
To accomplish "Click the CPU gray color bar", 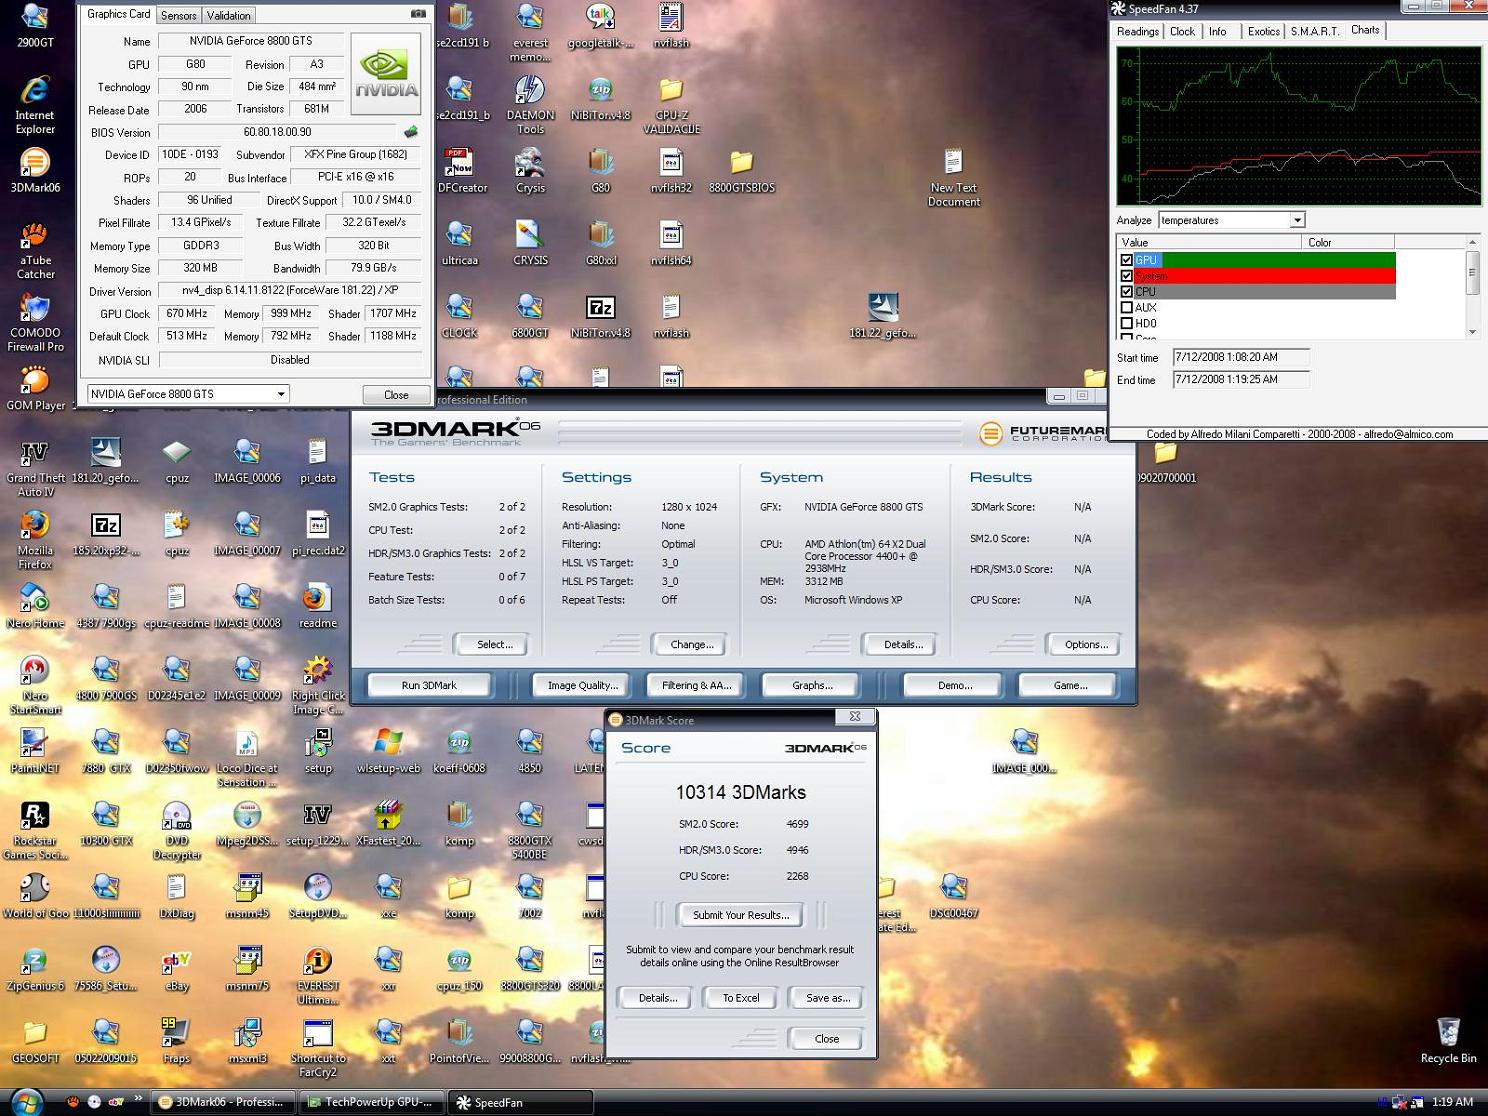I will 1276,292.
